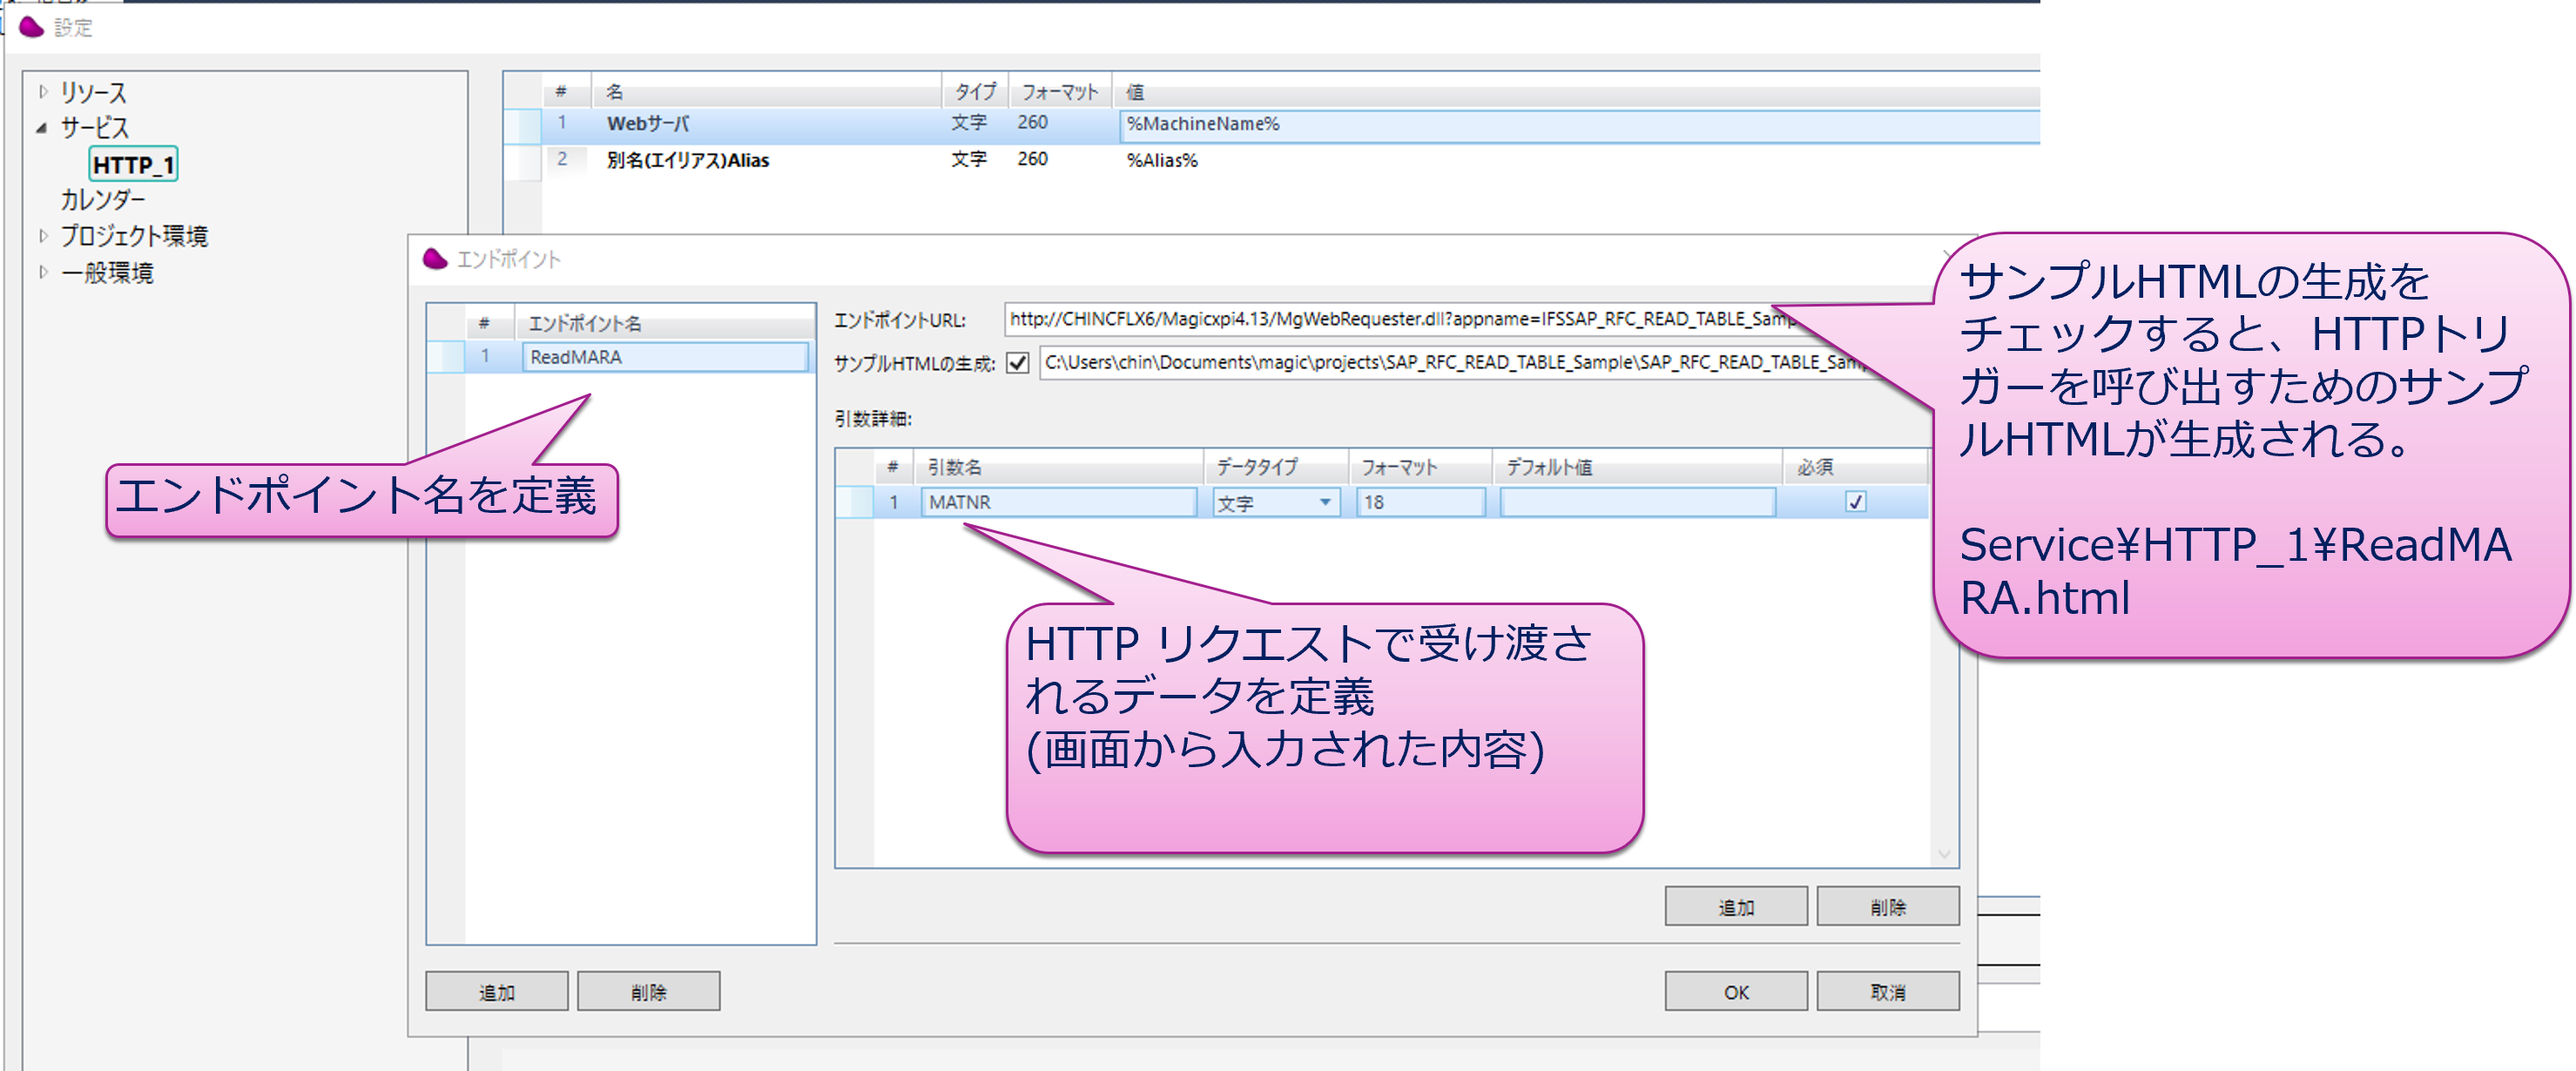Click the デフォルト値 column header
The width and height of the screenshot is (2576, 1071).
[1636, 467]
